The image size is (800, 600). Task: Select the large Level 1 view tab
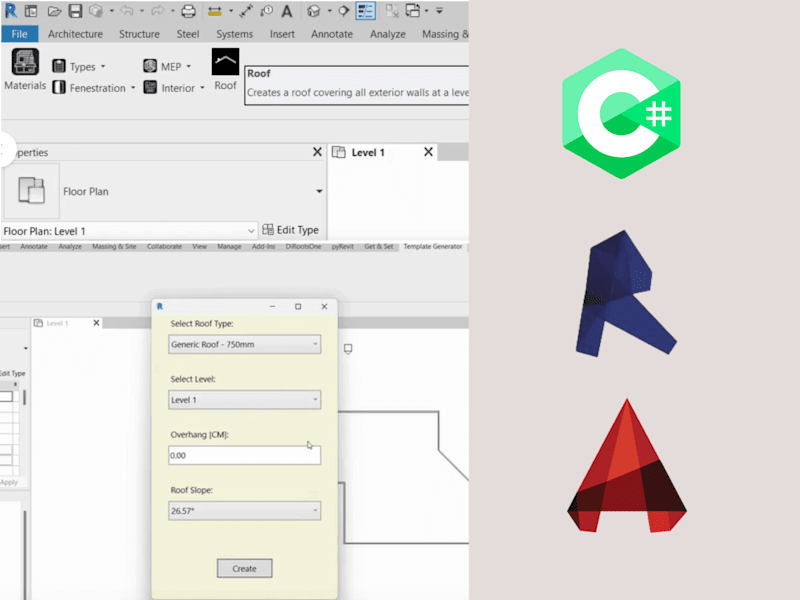(x=383, y=152)
